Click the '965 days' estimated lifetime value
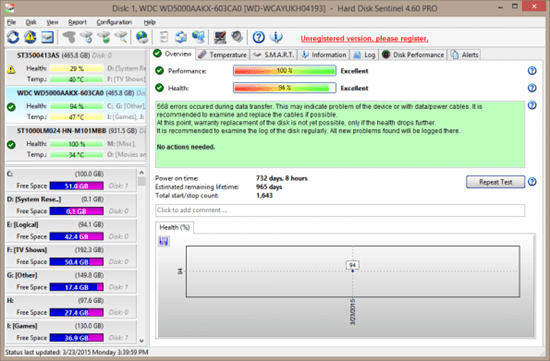 point(269,187)
